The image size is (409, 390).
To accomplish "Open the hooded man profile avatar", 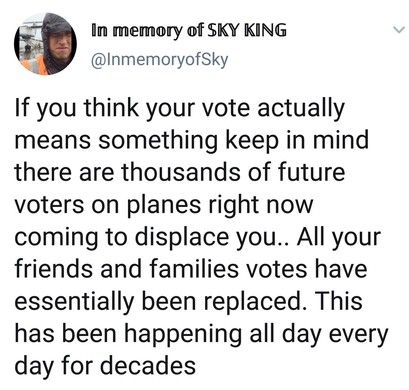I will (46, 44).
